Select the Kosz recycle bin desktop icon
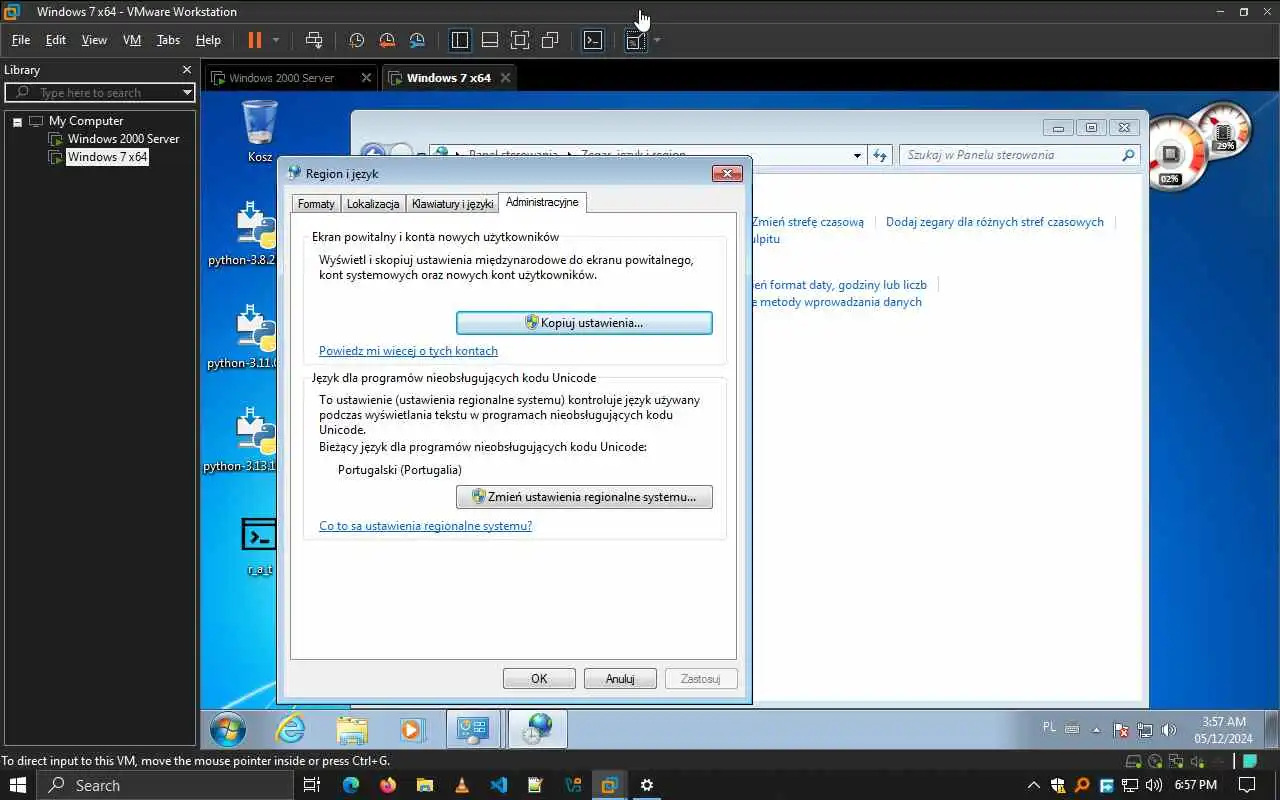1280x800 pixels. pos(260,131)
